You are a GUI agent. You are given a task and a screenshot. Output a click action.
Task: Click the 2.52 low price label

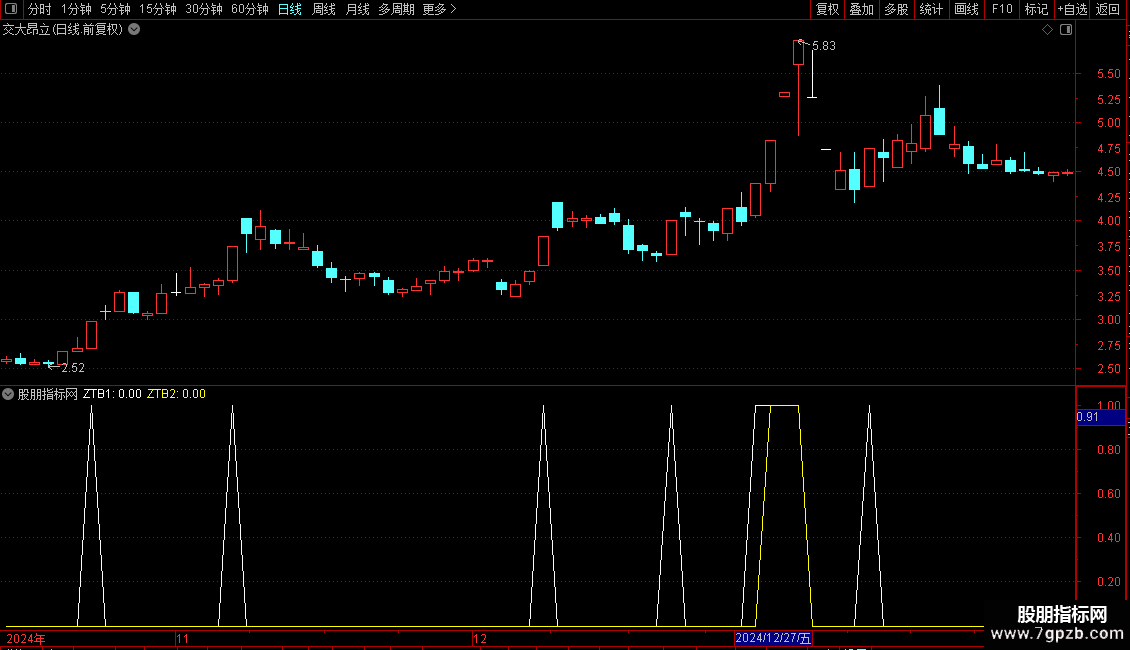pos(73,368)
